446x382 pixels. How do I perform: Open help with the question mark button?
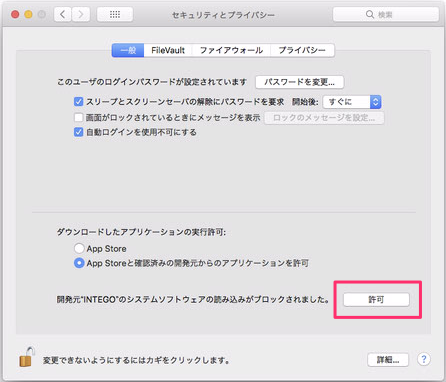point(424,359)
